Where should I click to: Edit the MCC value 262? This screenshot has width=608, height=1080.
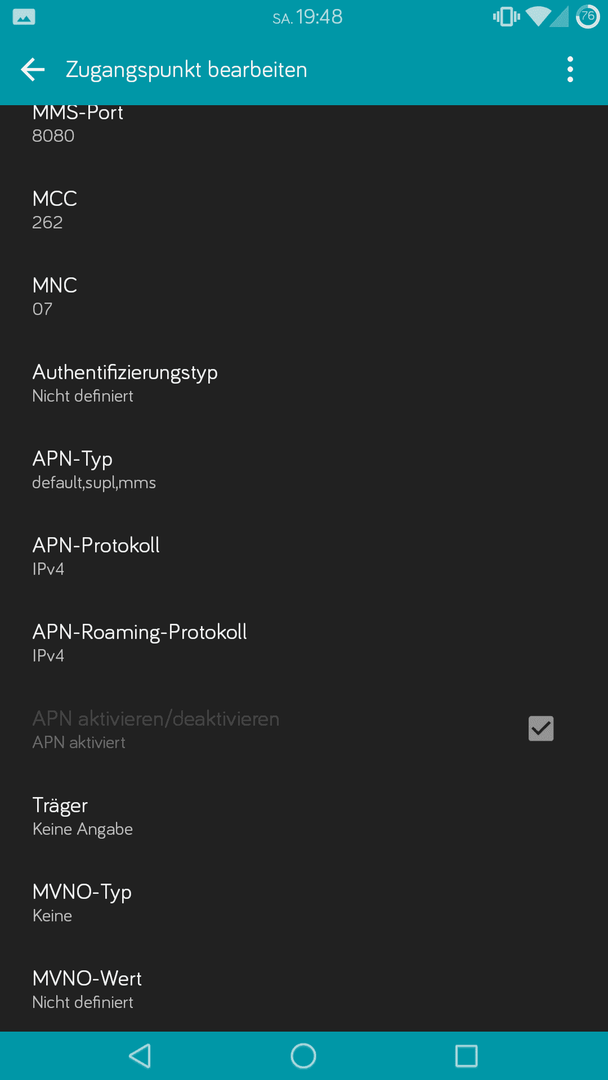(x=304, y=212)
